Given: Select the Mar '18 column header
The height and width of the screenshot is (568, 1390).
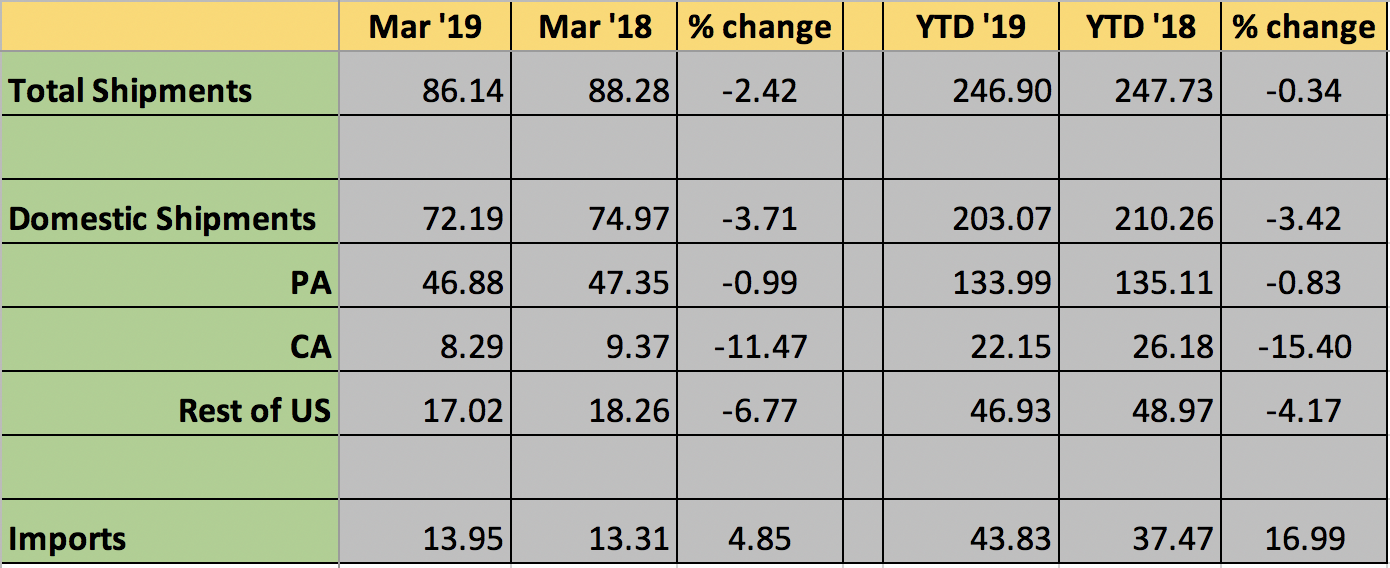Looking at the screenshot, I should click(594, 26).
